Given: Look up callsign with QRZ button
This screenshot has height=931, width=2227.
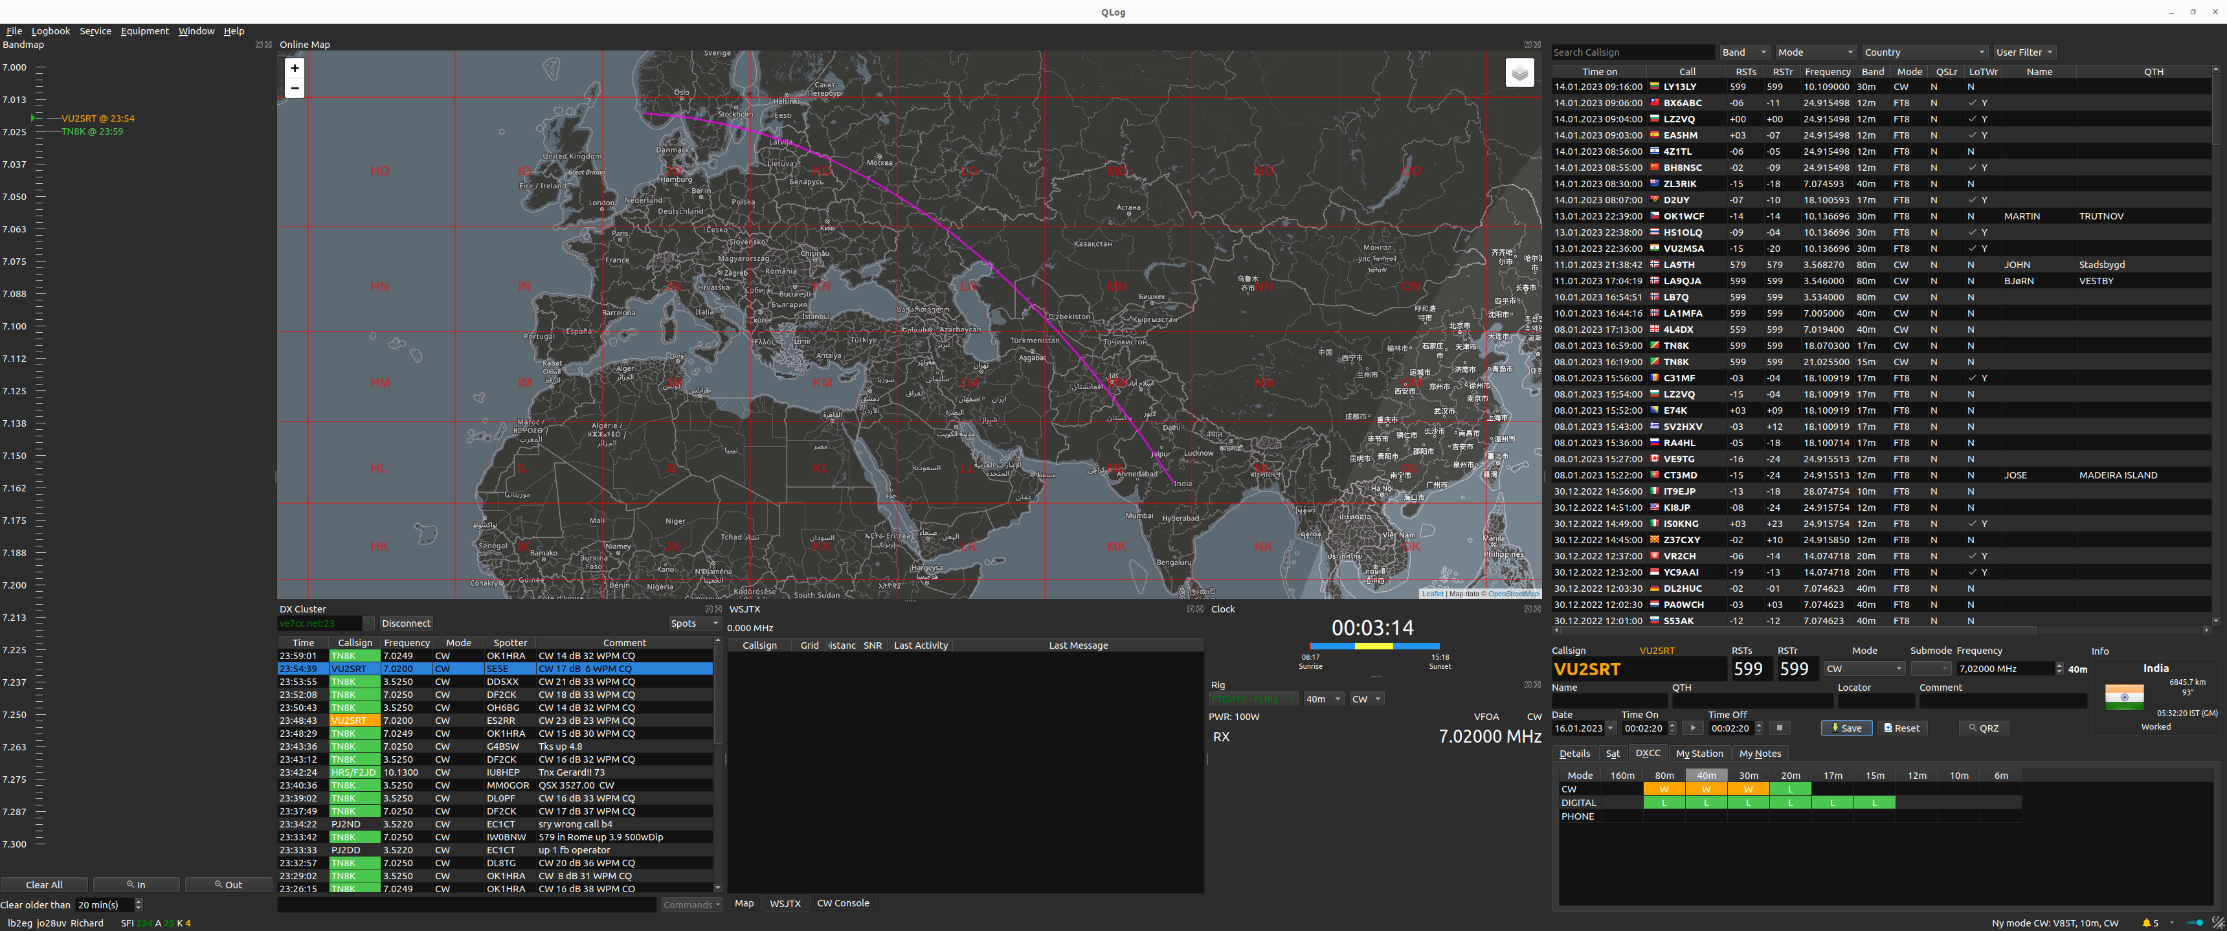Looking at the screenshot, I should click(1982, 728).
